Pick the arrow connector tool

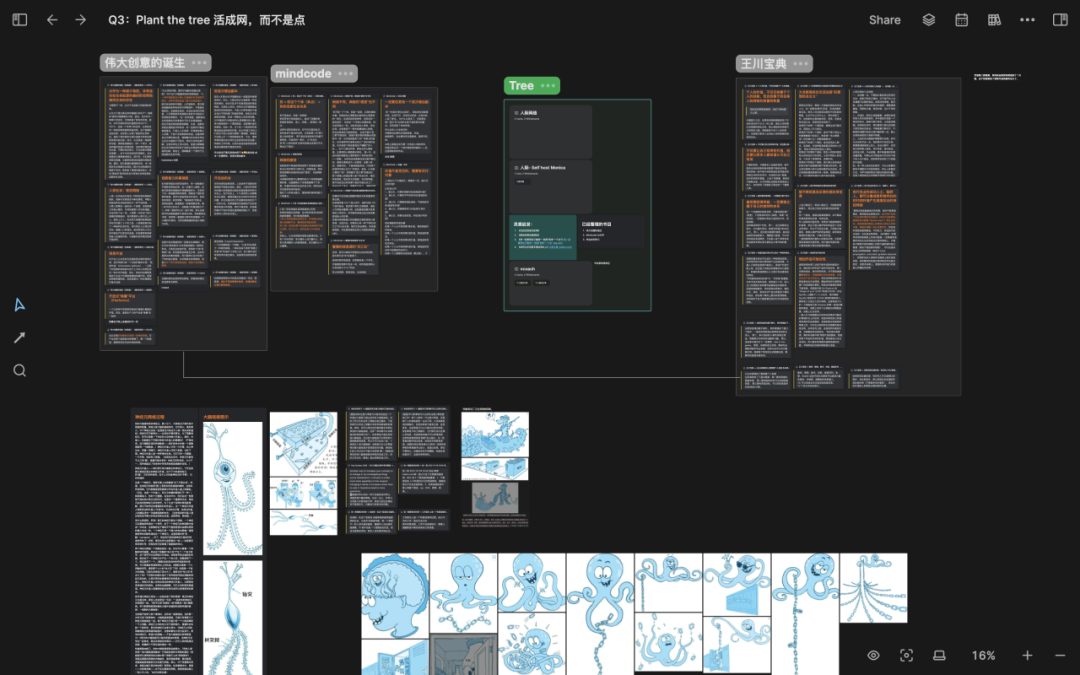19,338
